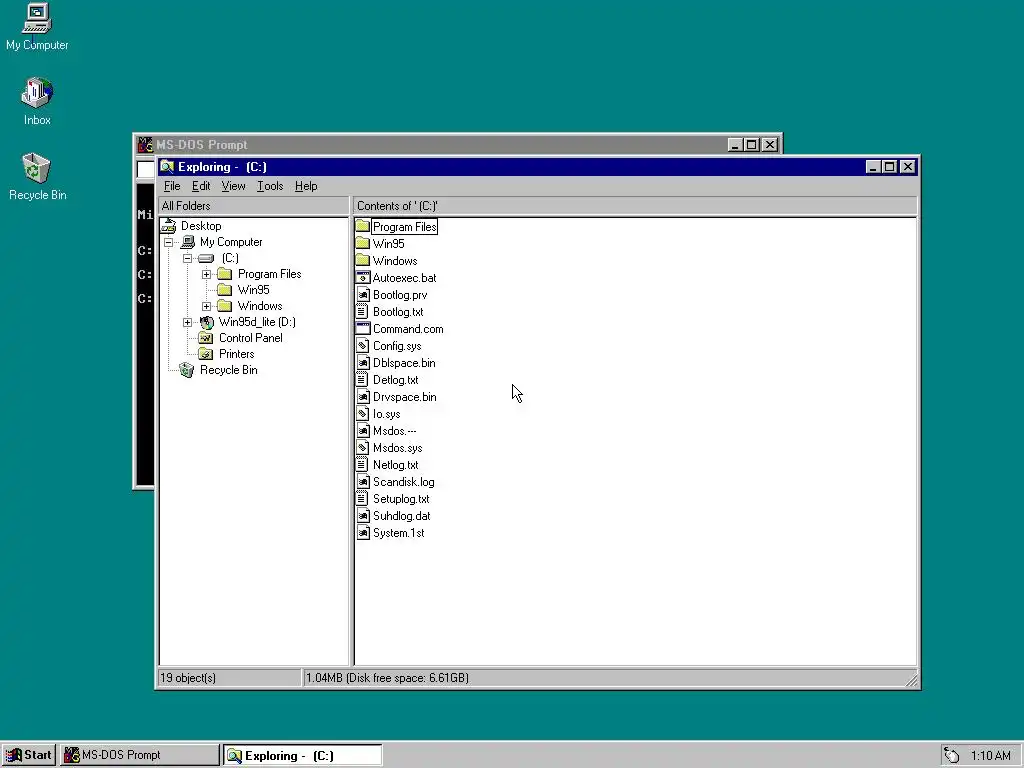The image size is (1024, 768).
Task: Minimize the Exploring - (C:) window
Action: point(873,167)
